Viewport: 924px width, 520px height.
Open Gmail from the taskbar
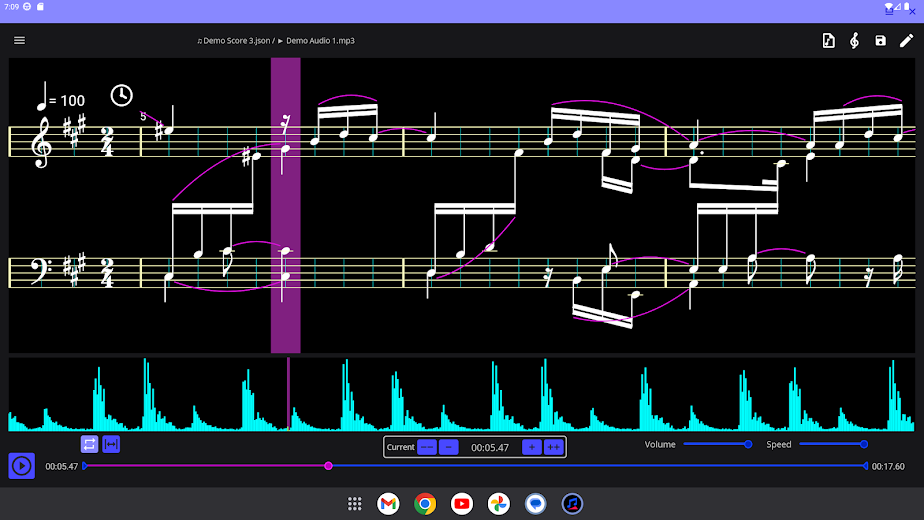[388, 503]
